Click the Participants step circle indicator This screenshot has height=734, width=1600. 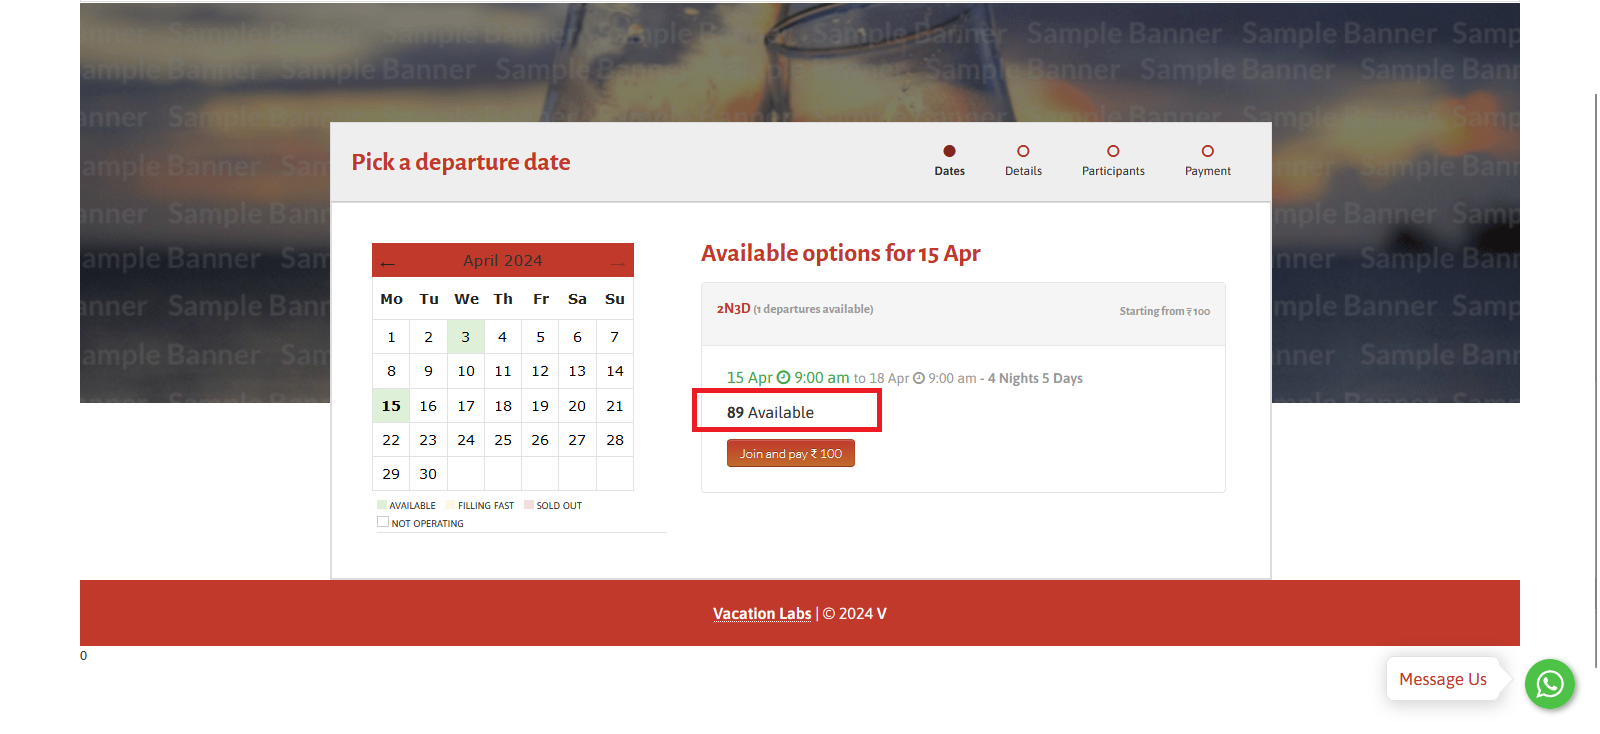point(1113,151)
